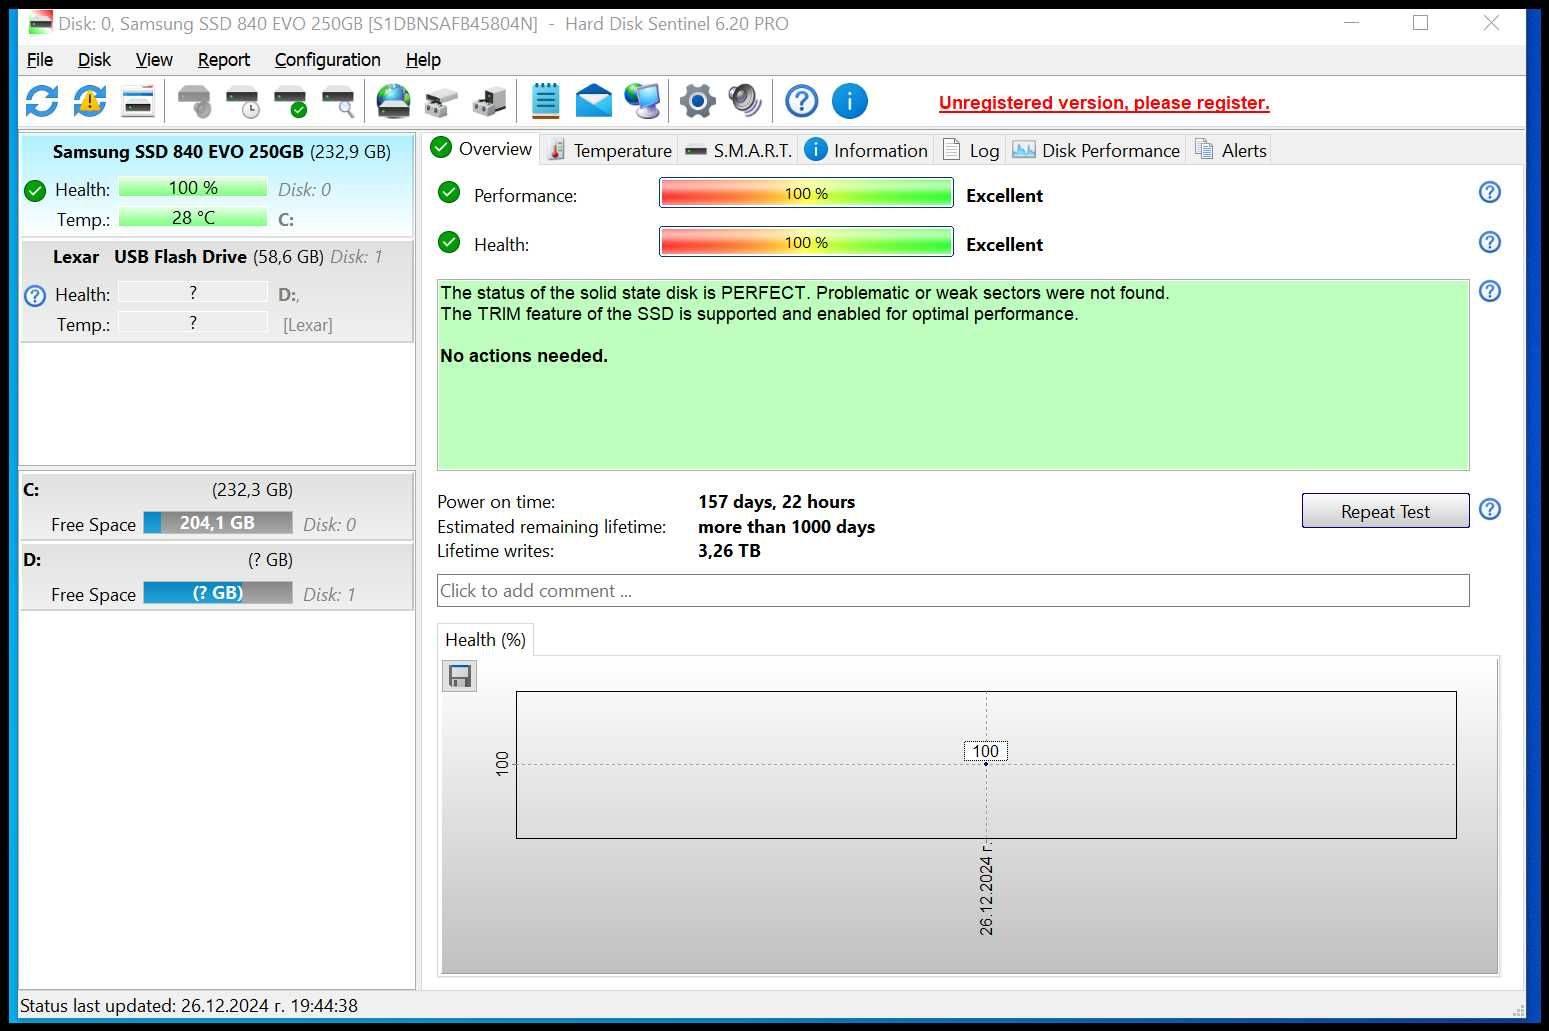Switch to the Information tab
The height and width of the screenshot is (1031, 1549).
click(x=866, y=150)
